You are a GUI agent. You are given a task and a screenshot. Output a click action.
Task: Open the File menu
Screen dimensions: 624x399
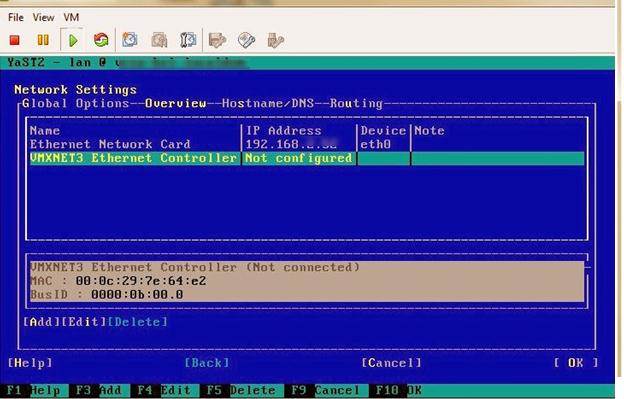coord(16,18)
